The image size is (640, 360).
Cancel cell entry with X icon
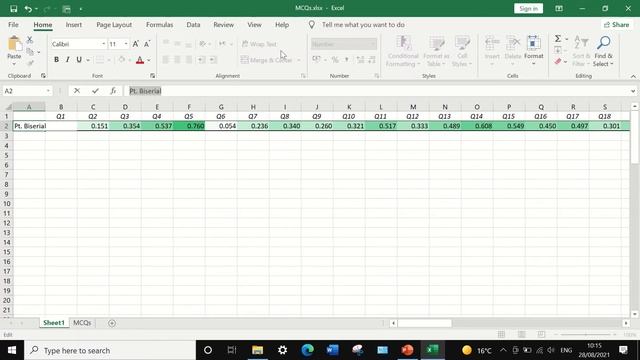pos(77,91)
